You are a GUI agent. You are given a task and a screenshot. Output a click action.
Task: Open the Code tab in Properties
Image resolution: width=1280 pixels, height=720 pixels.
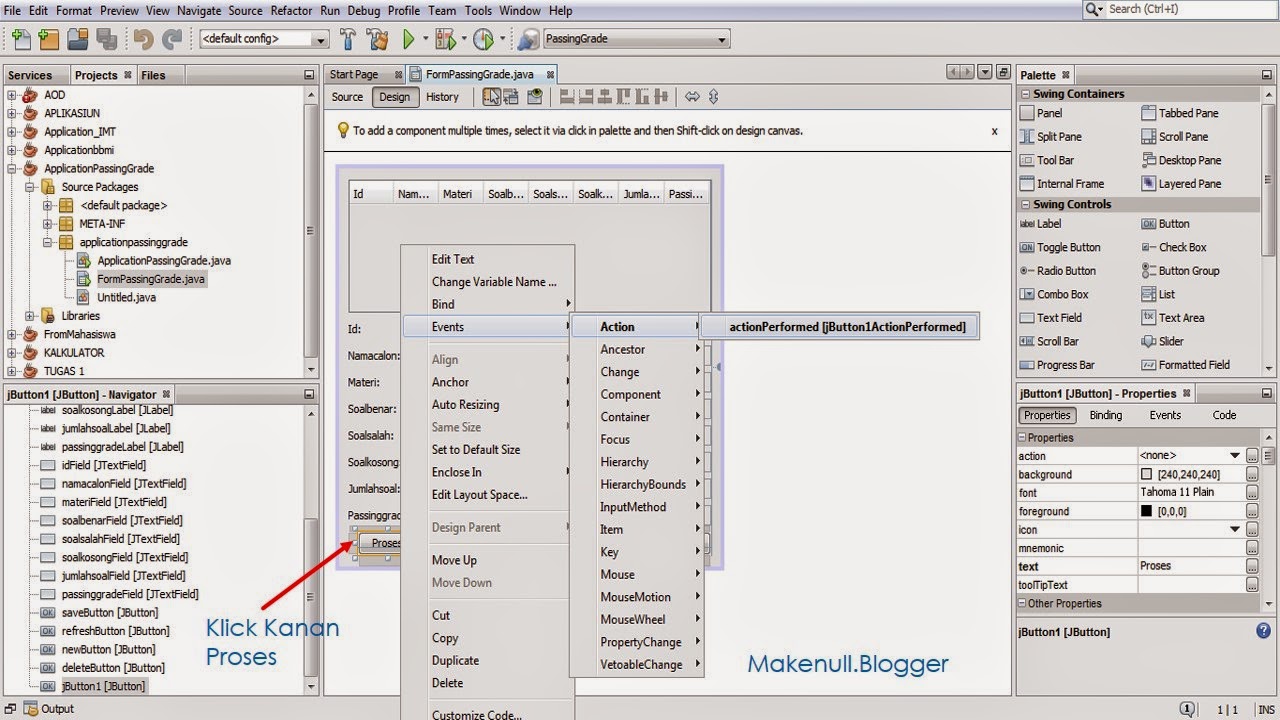1224,415
